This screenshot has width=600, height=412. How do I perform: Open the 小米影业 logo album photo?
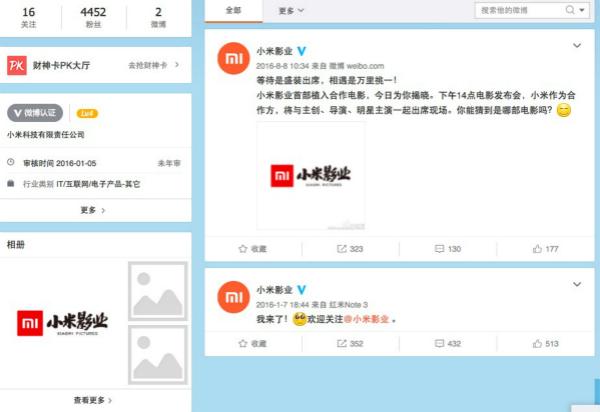(x=63, y=323)
